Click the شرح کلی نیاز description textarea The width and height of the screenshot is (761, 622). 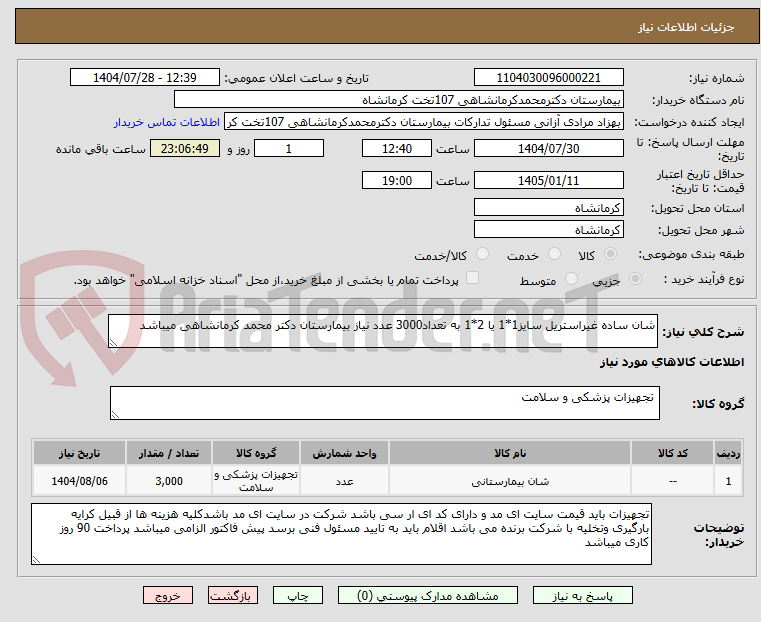(x=383, y=331)
